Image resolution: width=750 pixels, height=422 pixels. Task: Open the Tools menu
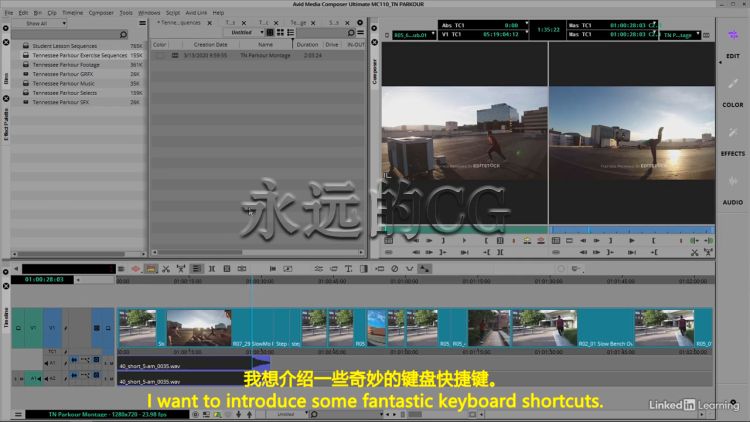(x=126, y=12)
